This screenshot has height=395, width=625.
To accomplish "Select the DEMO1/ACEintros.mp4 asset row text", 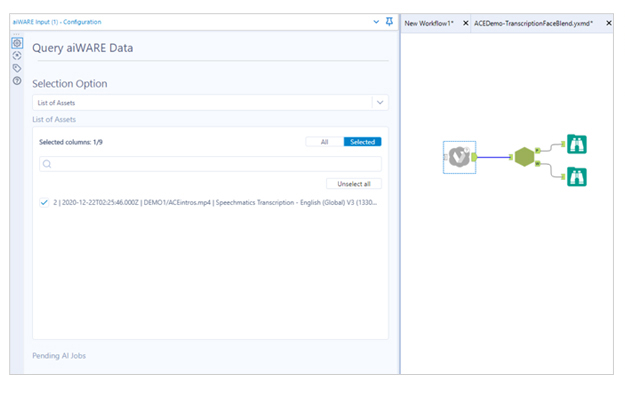I will [215, 202].
